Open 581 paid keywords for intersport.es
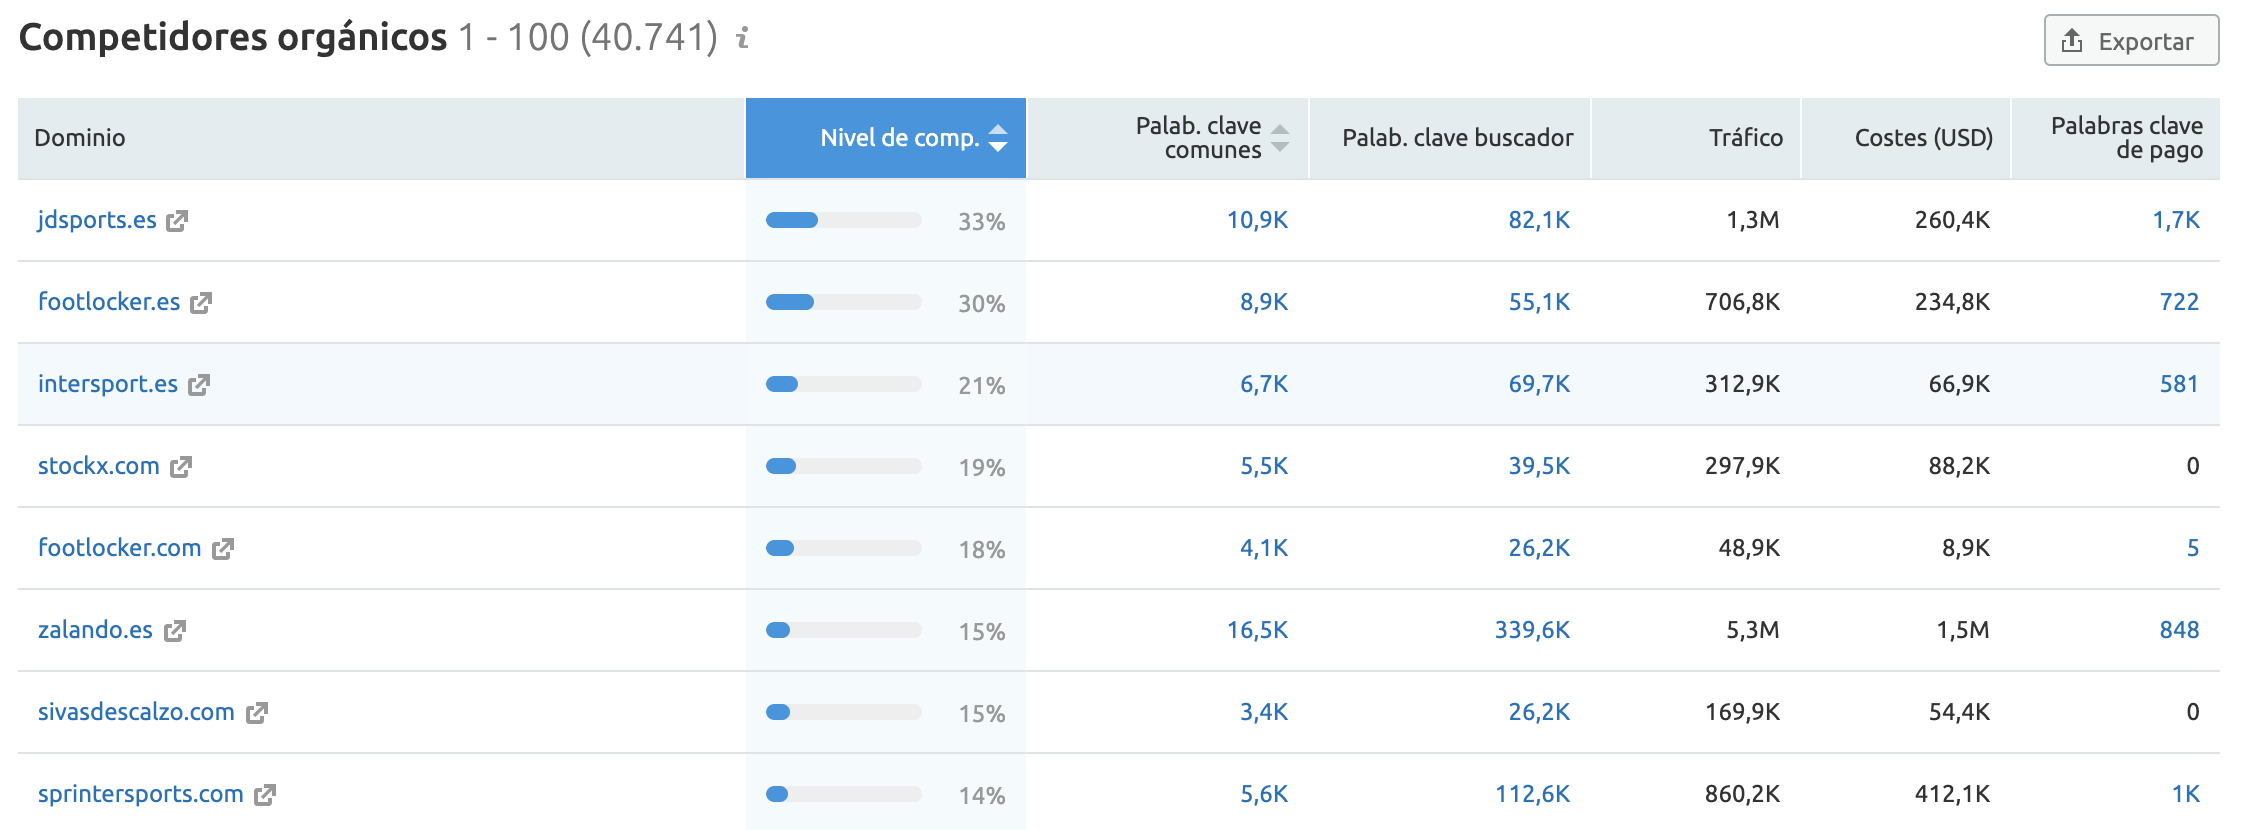2242x830 pixels. click(x=2179, y=384)
